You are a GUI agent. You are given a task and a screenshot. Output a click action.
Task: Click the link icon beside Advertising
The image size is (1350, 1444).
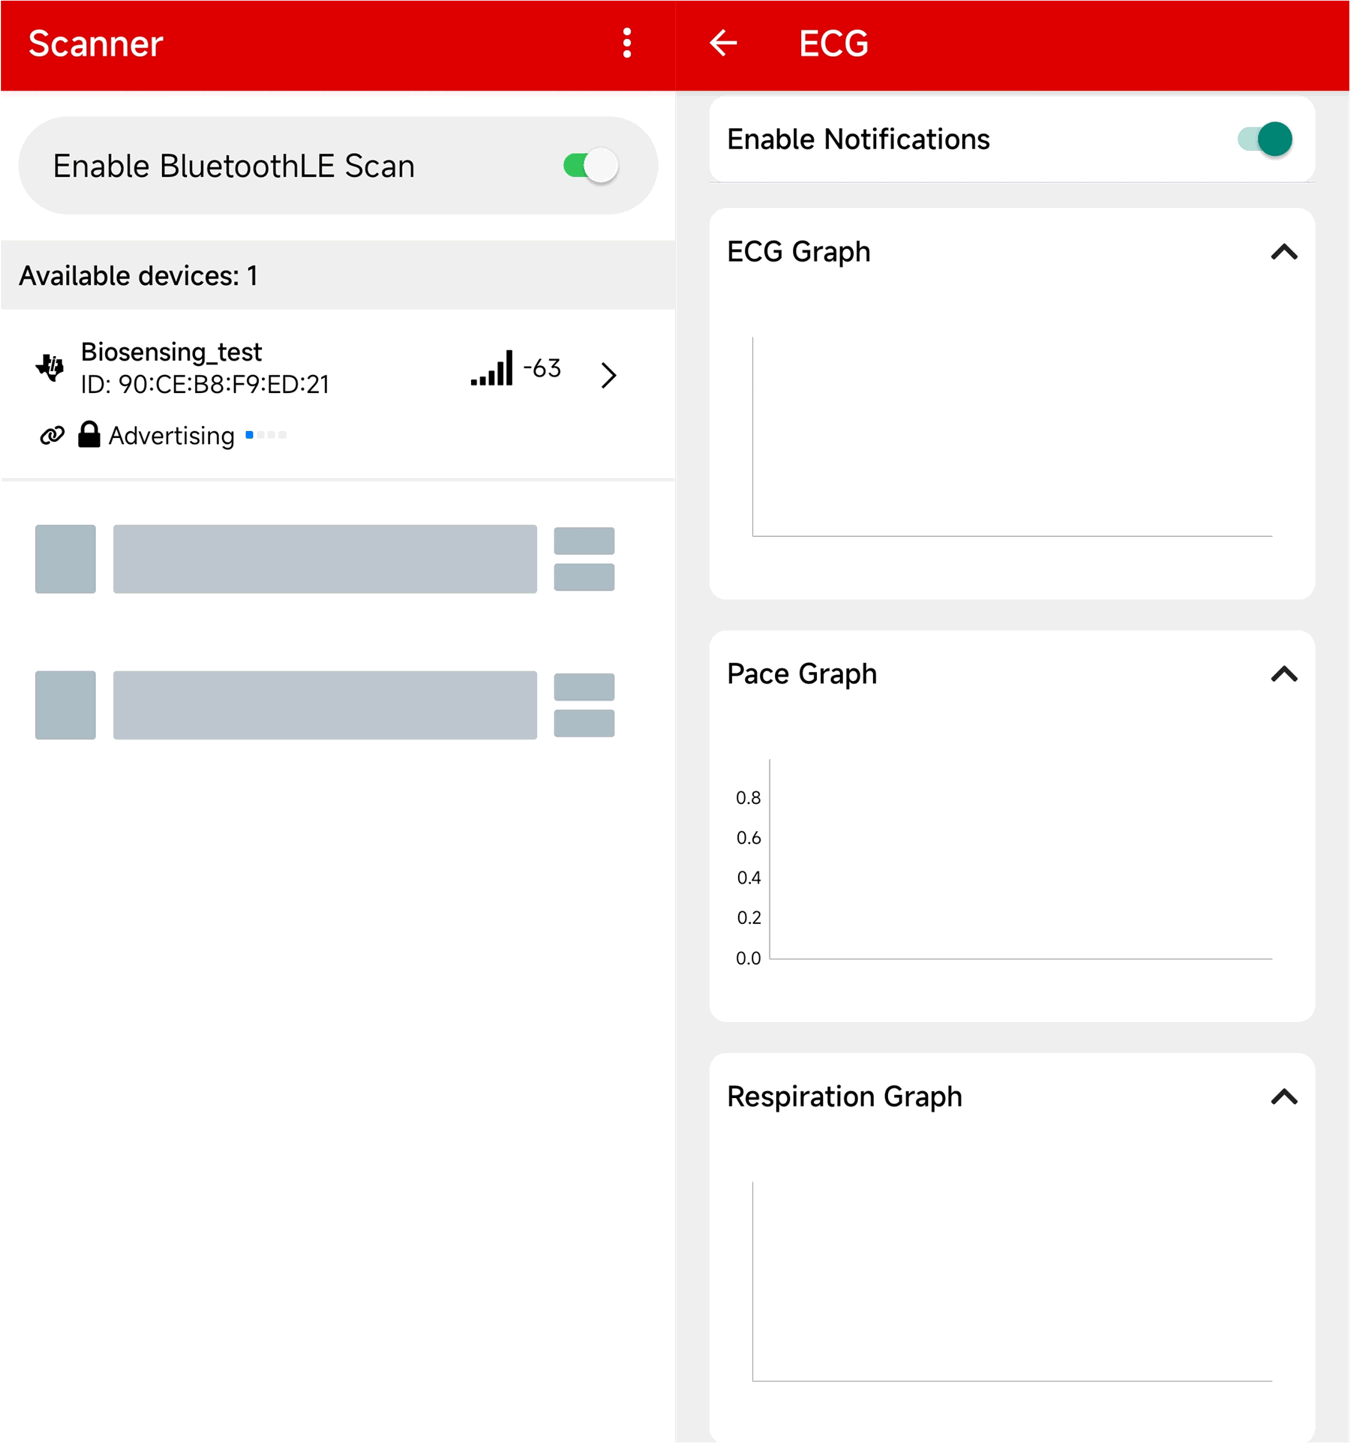coord(52,435)
